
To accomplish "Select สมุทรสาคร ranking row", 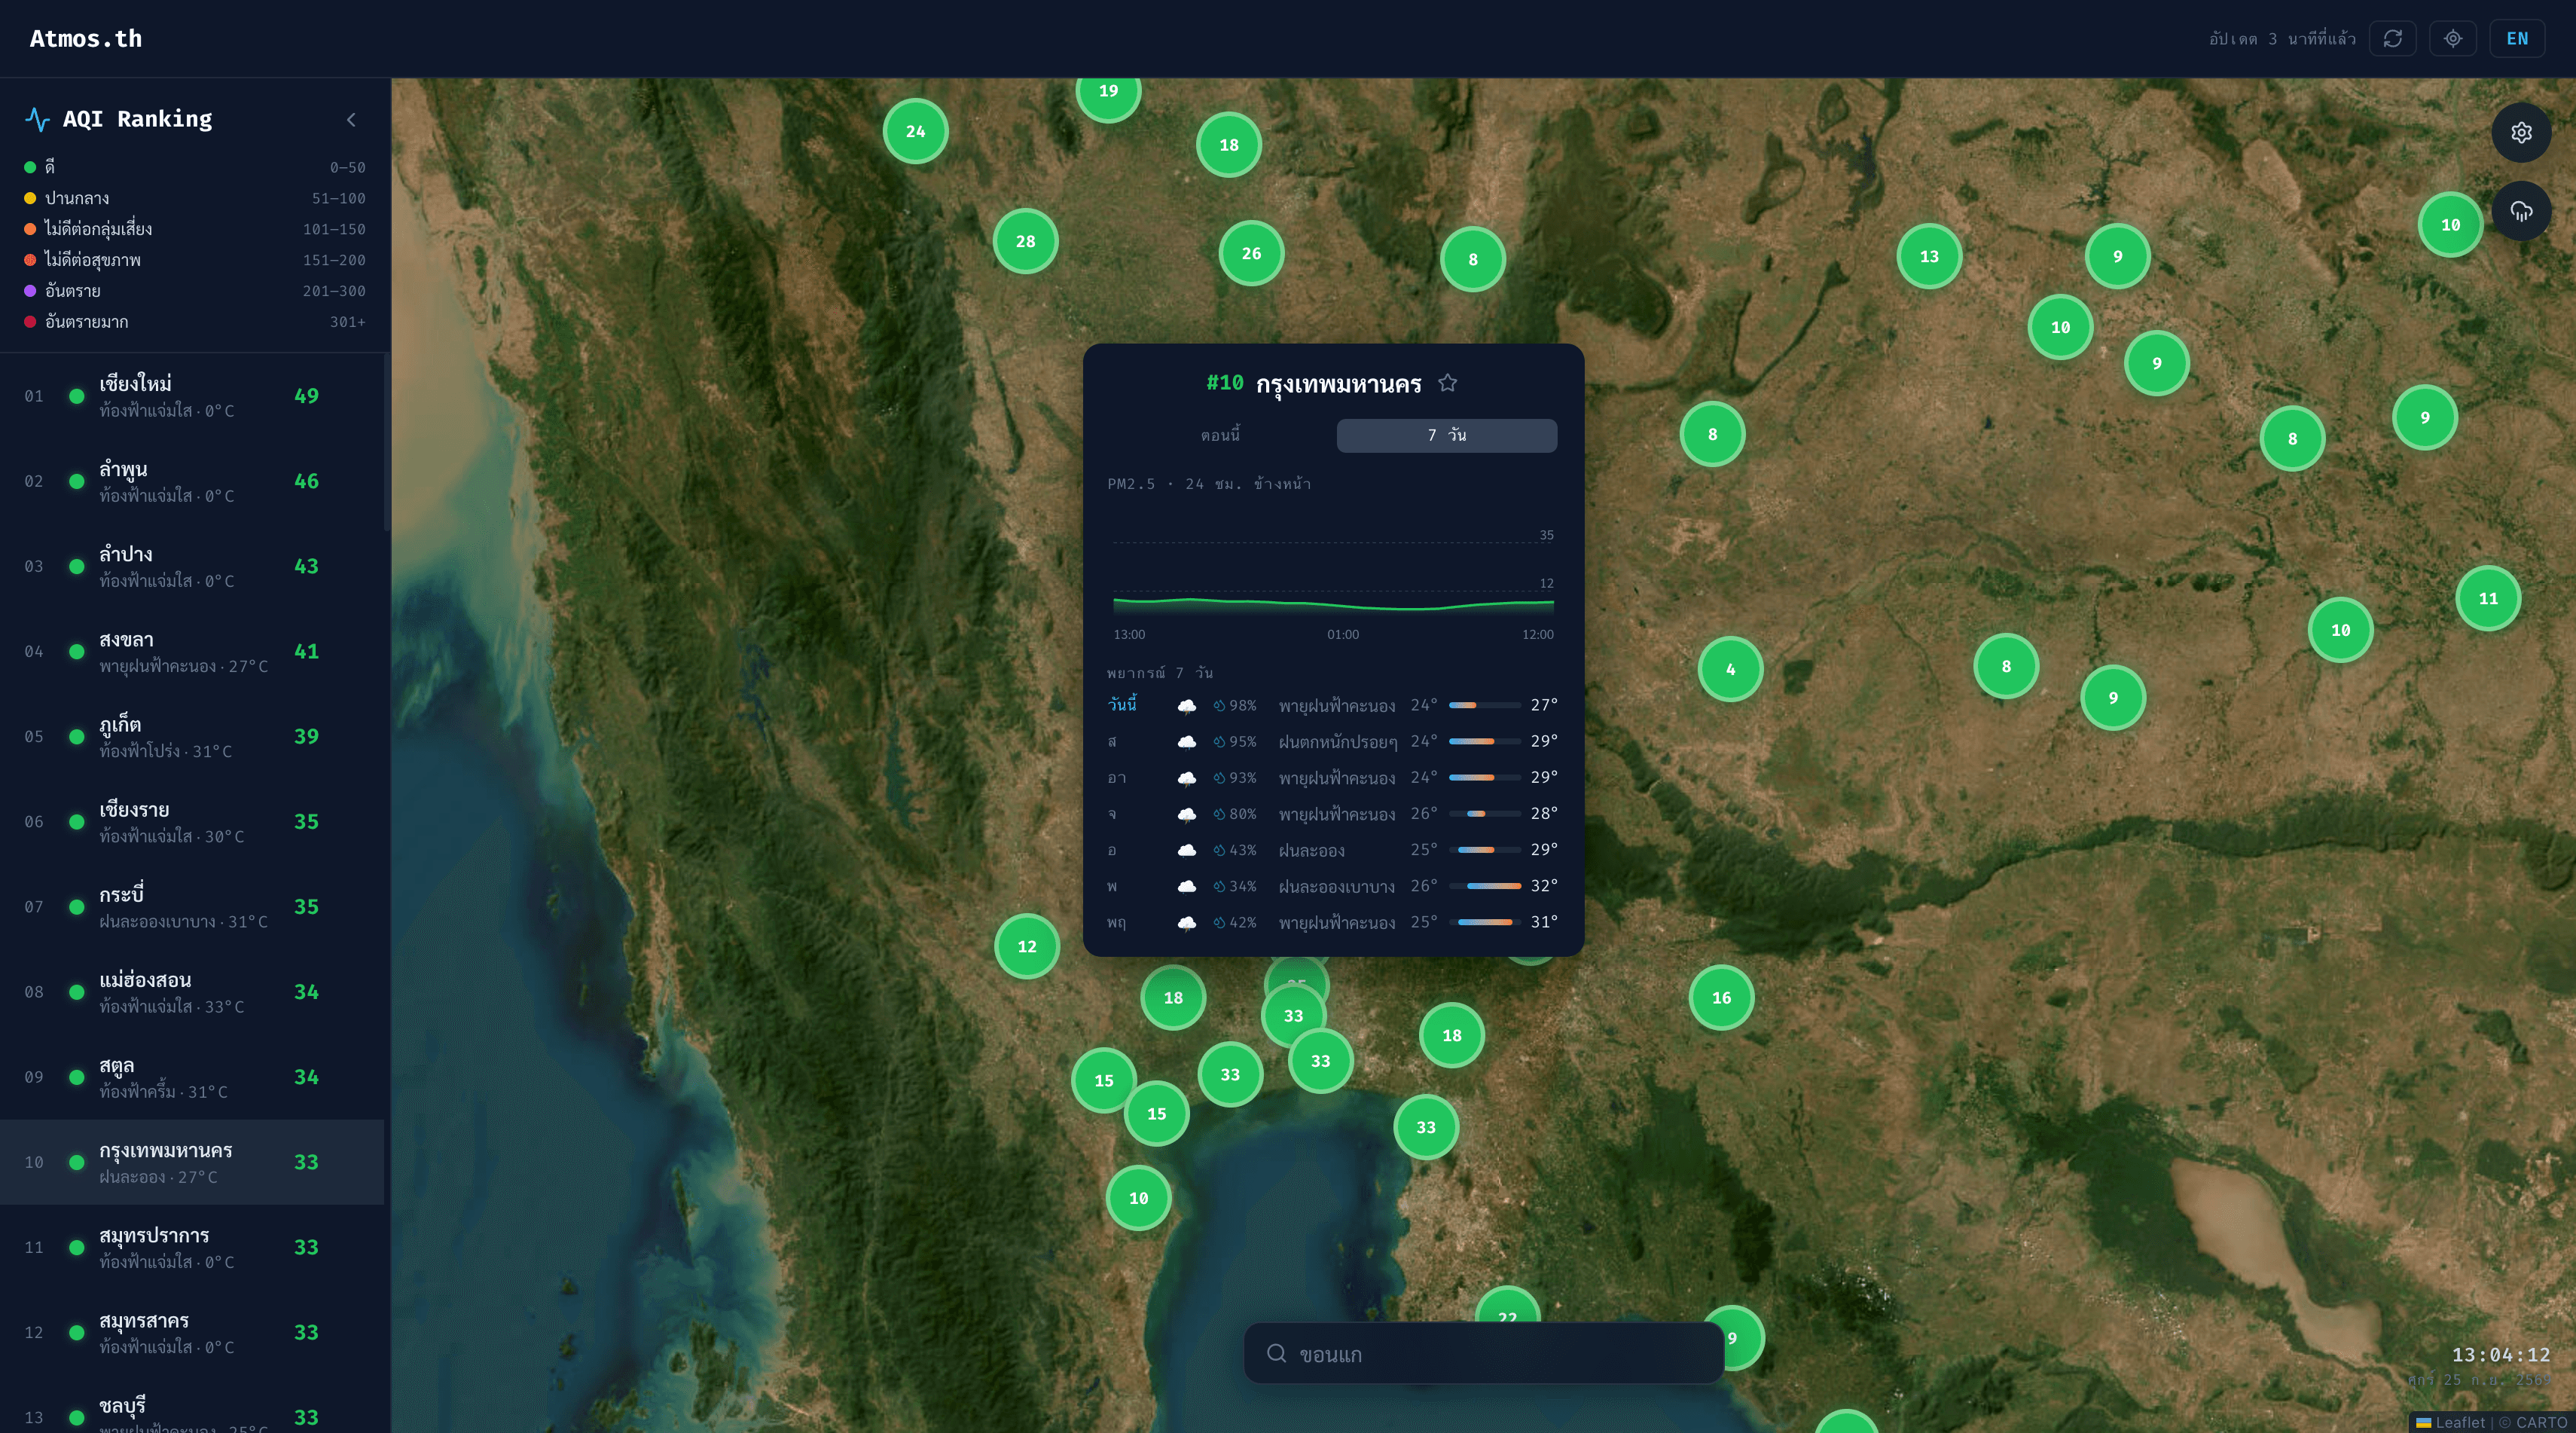I will point(192,1332).
